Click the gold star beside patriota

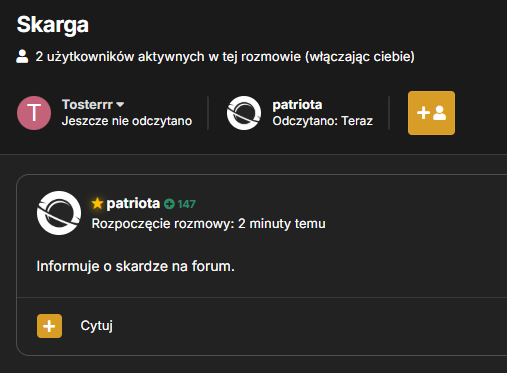point(97,203)
